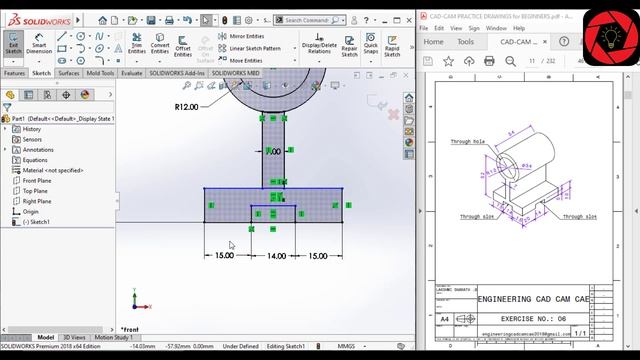The height and width of the screenshot is (360, 640).
Task: Open the SOLIDWORKS MBD tab
Action: pyautogui.click(x=236, y=73)
